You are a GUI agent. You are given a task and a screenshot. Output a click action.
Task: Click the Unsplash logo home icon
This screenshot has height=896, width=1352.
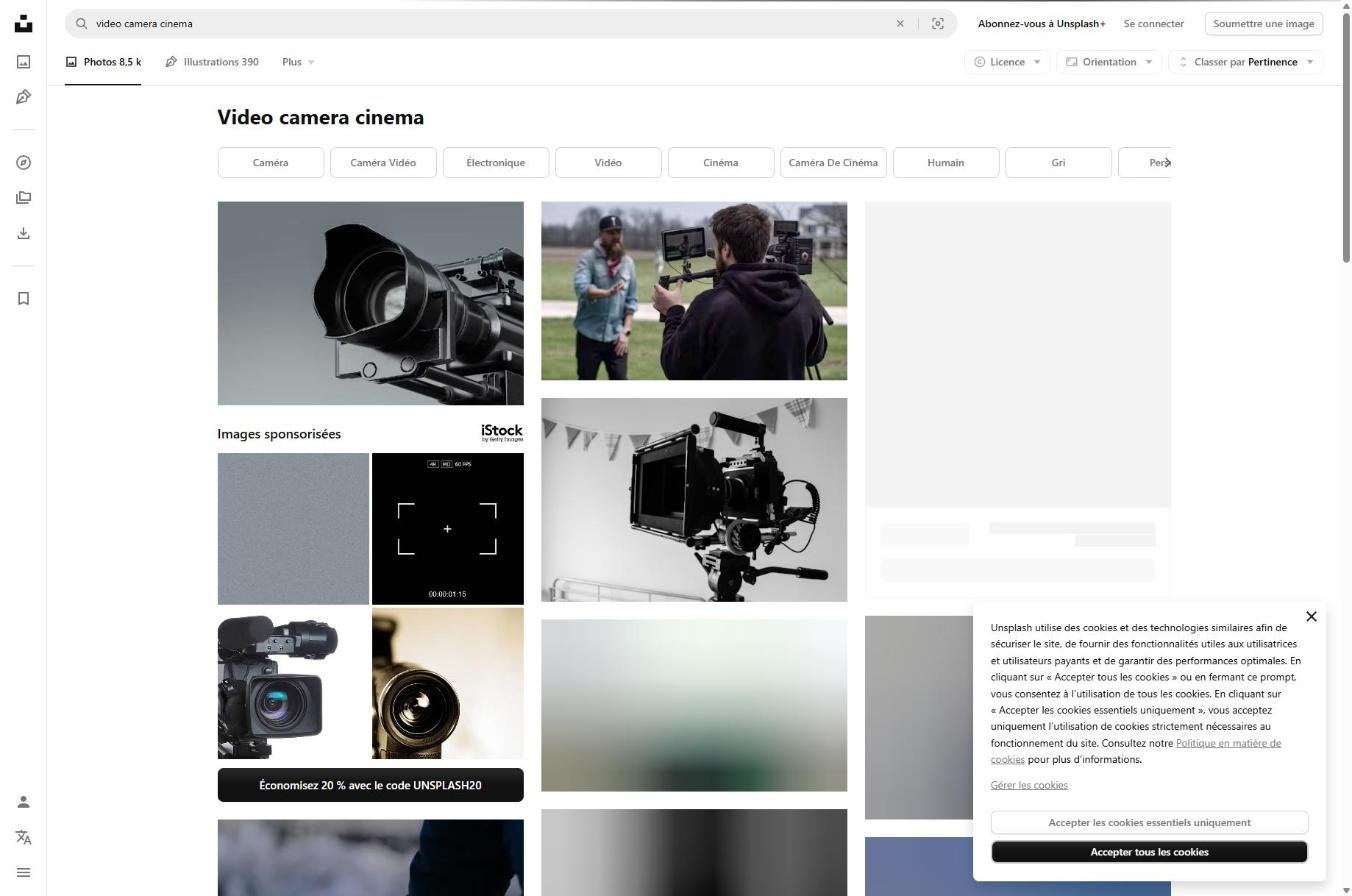(23, 24)
